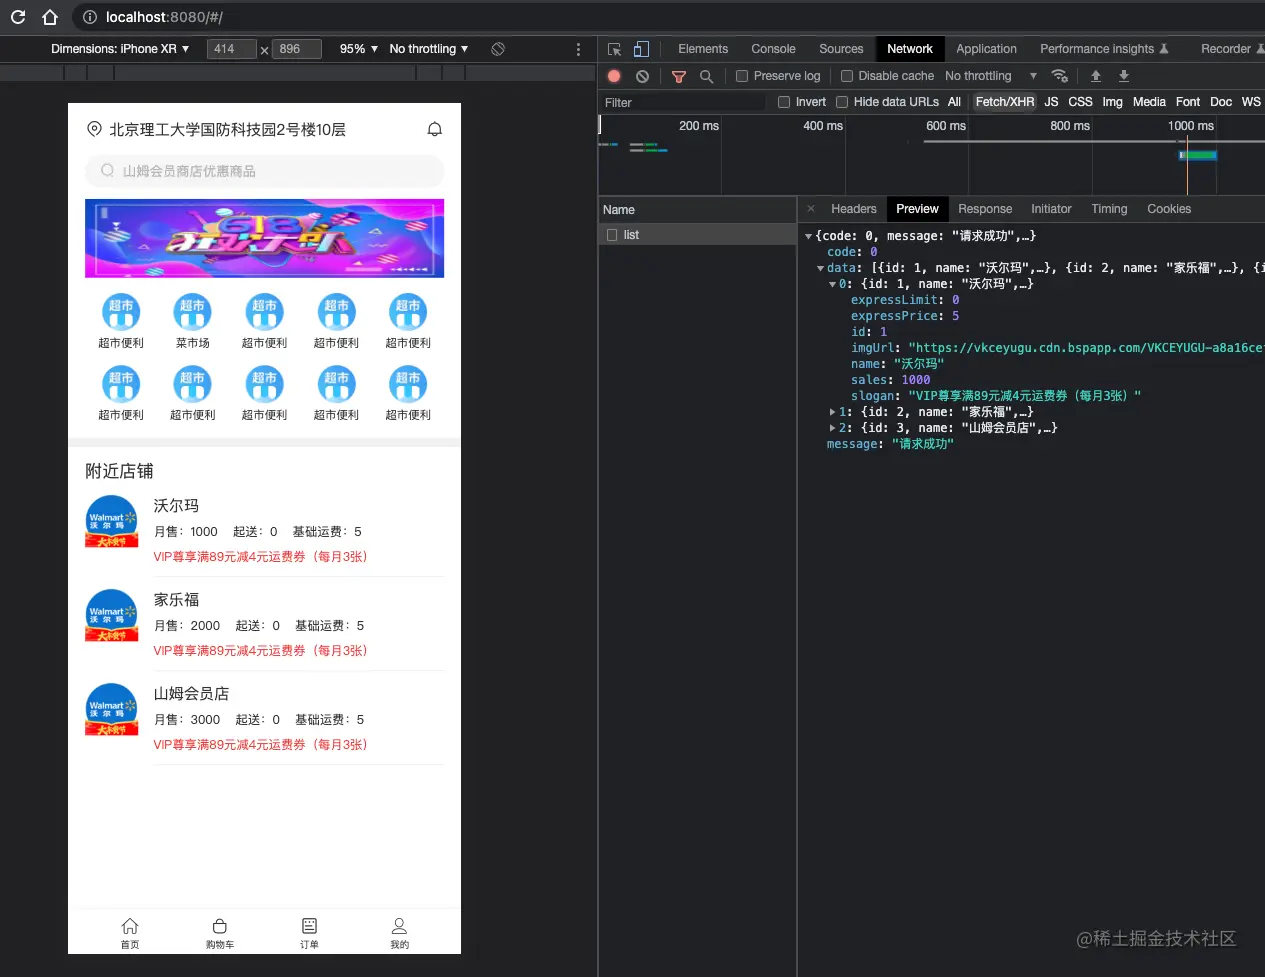
Task: Click the site info icon before localhost
Action: pos(90,17)
